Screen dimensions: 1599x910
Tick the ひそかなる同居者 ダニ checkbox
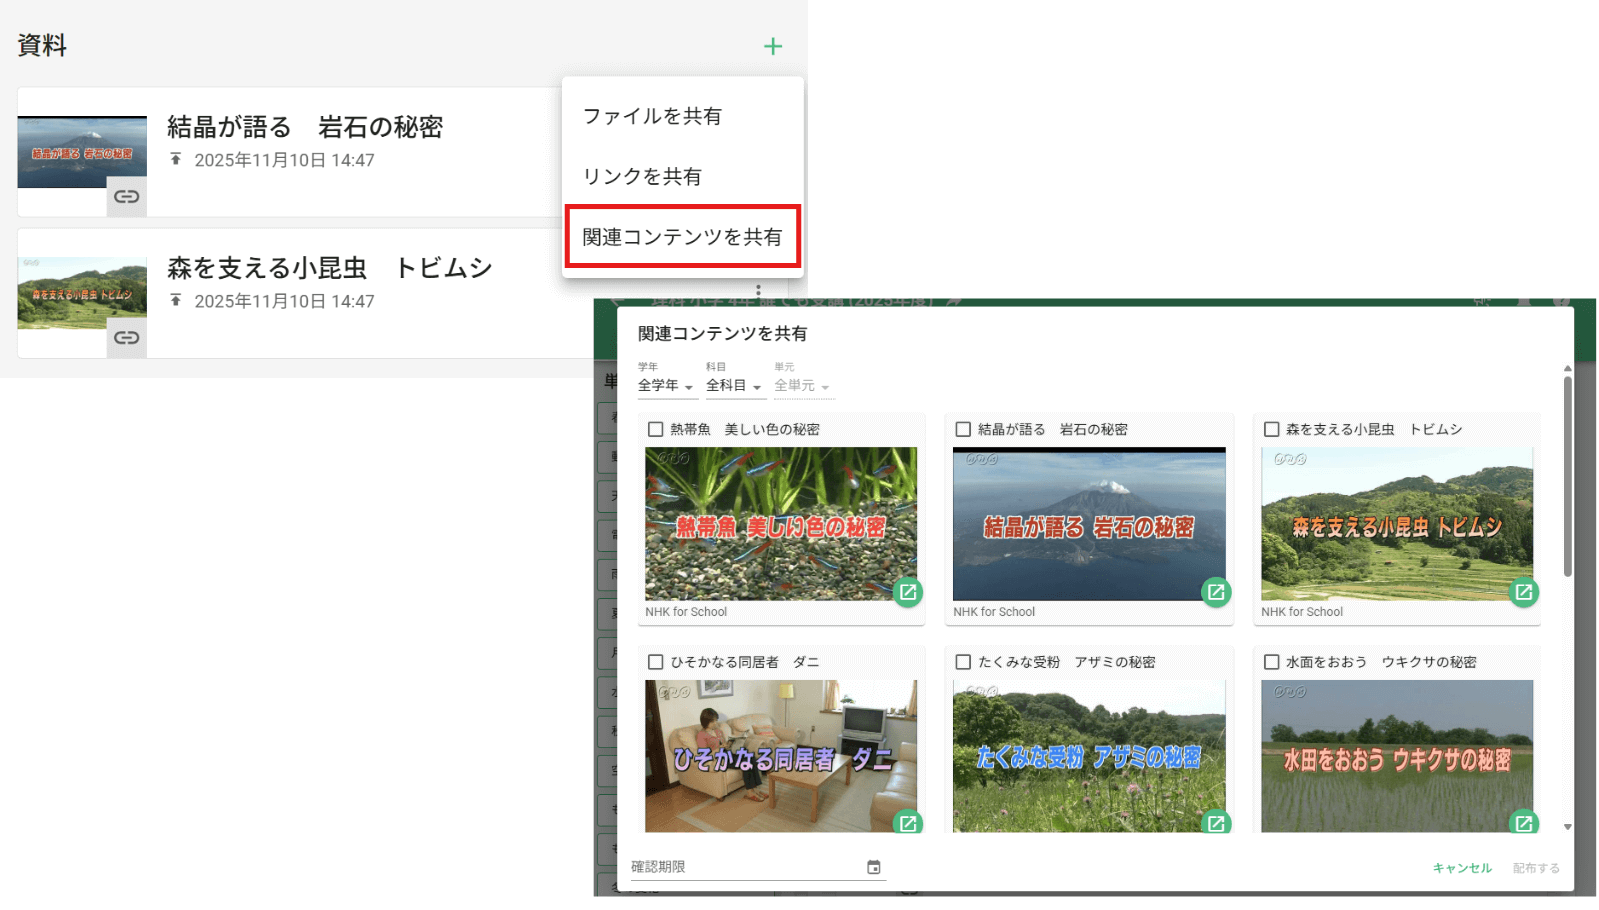pos(656,662)
